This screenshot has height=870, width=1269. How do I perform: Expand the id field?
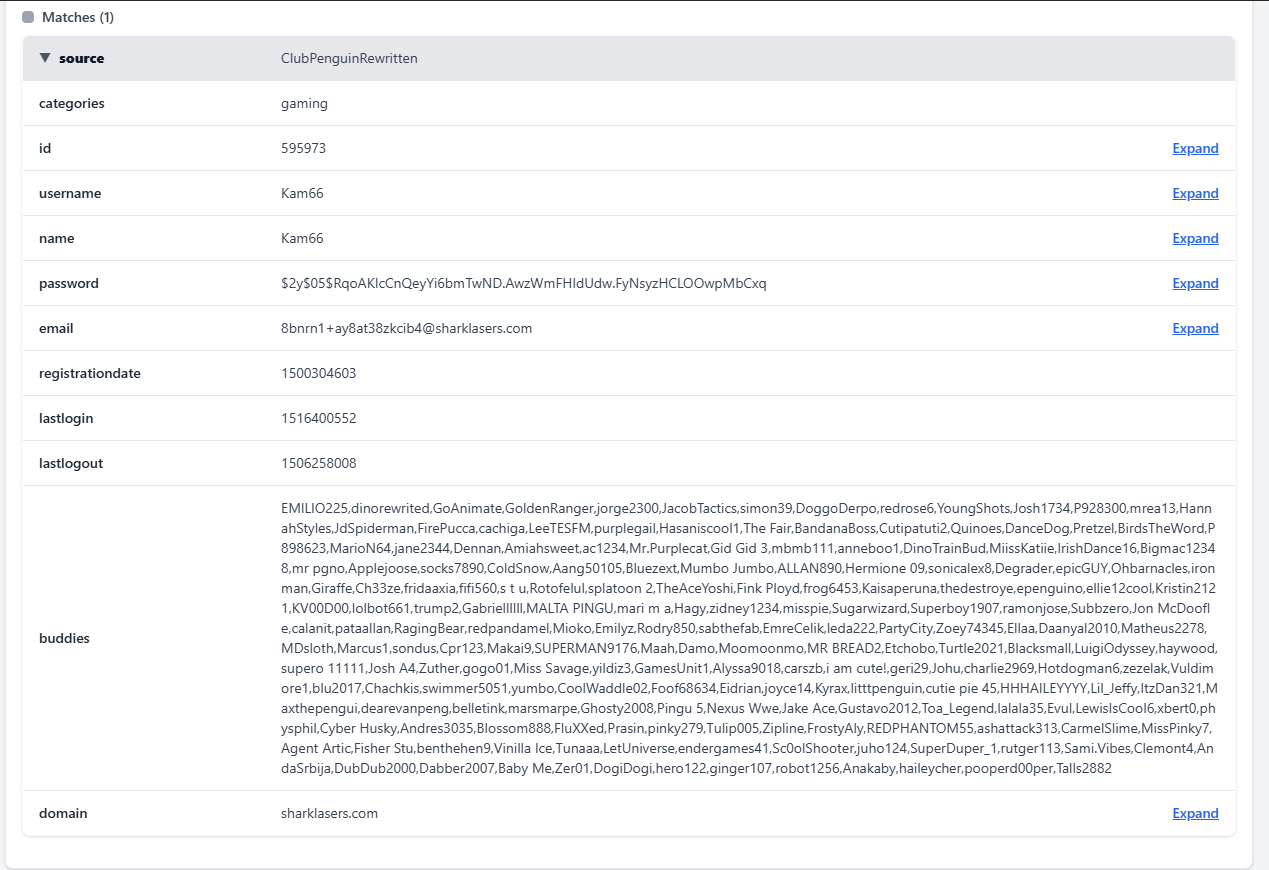[1195, 148]
